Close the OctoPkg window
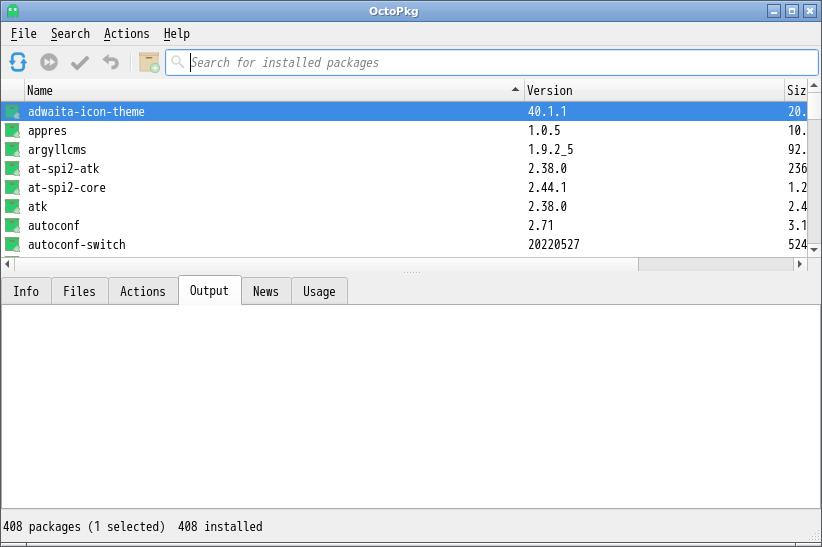Viewport: 822px width, 547px height. click(x=810, y=11)
